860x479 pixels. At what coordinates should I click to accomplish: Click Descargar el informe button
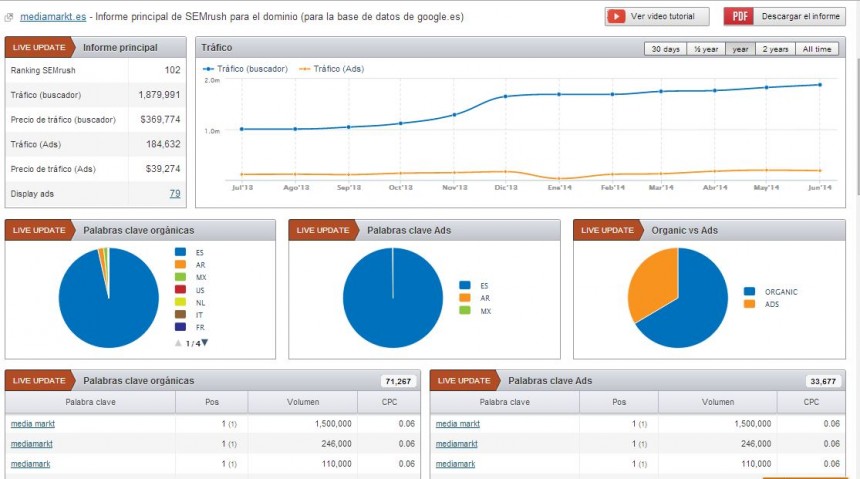(784, 16)
